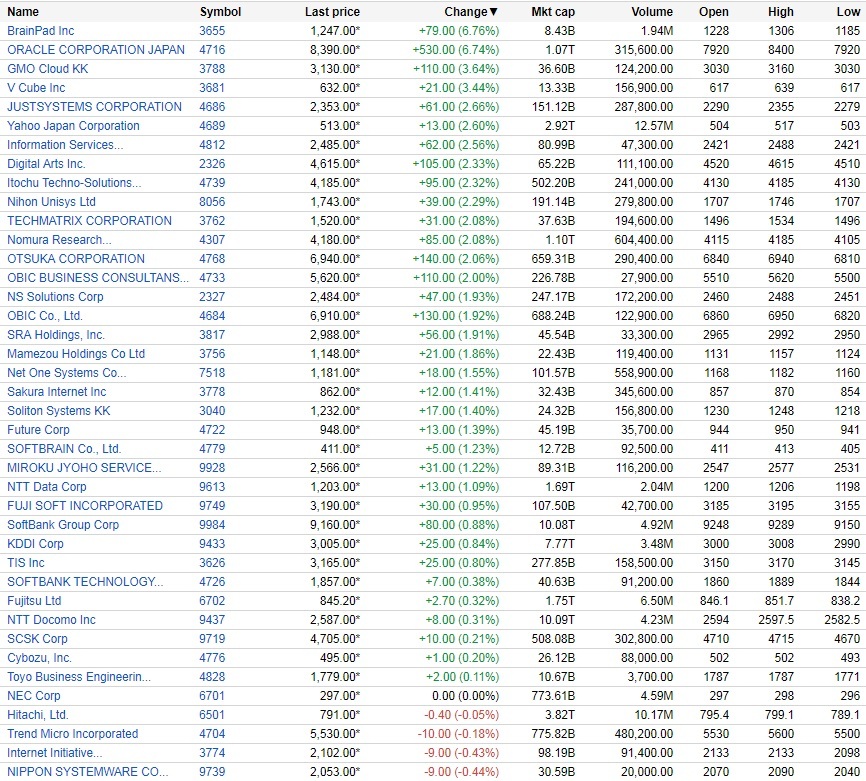This screenshot has width=866, height=781.
Task: Open the Sakura Internet Inc link
Action: tap(56, 392)
